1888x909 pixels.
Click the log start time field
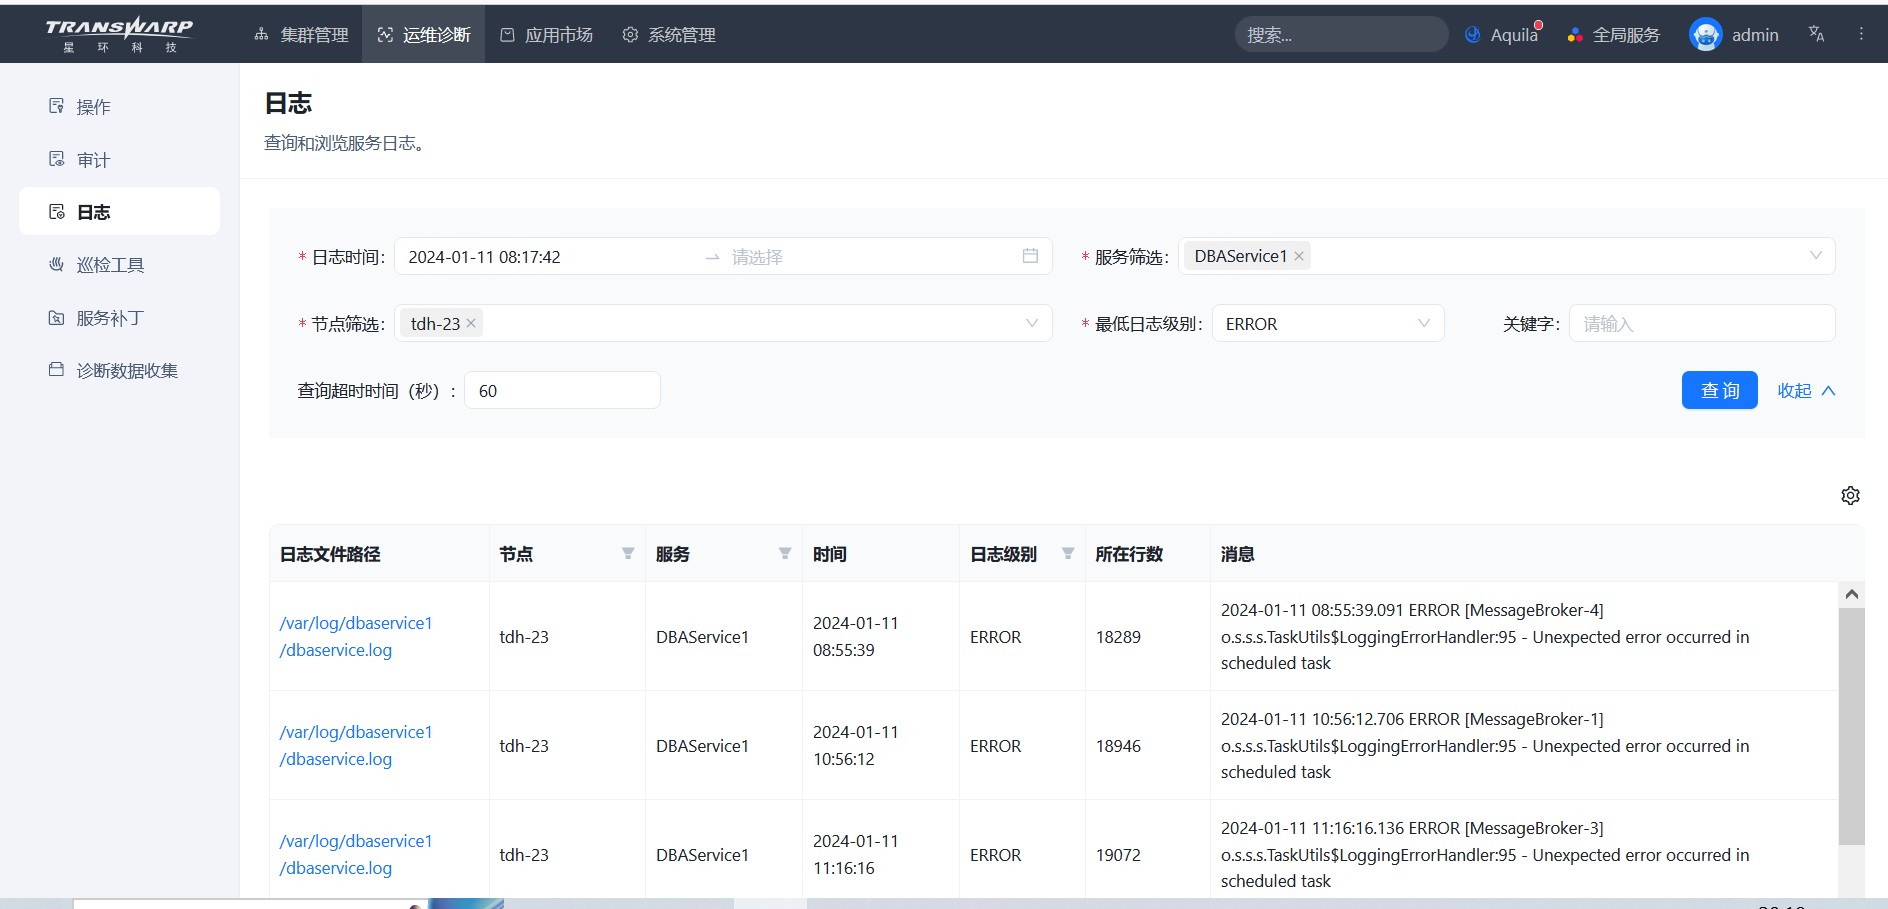tap(550, 257)
